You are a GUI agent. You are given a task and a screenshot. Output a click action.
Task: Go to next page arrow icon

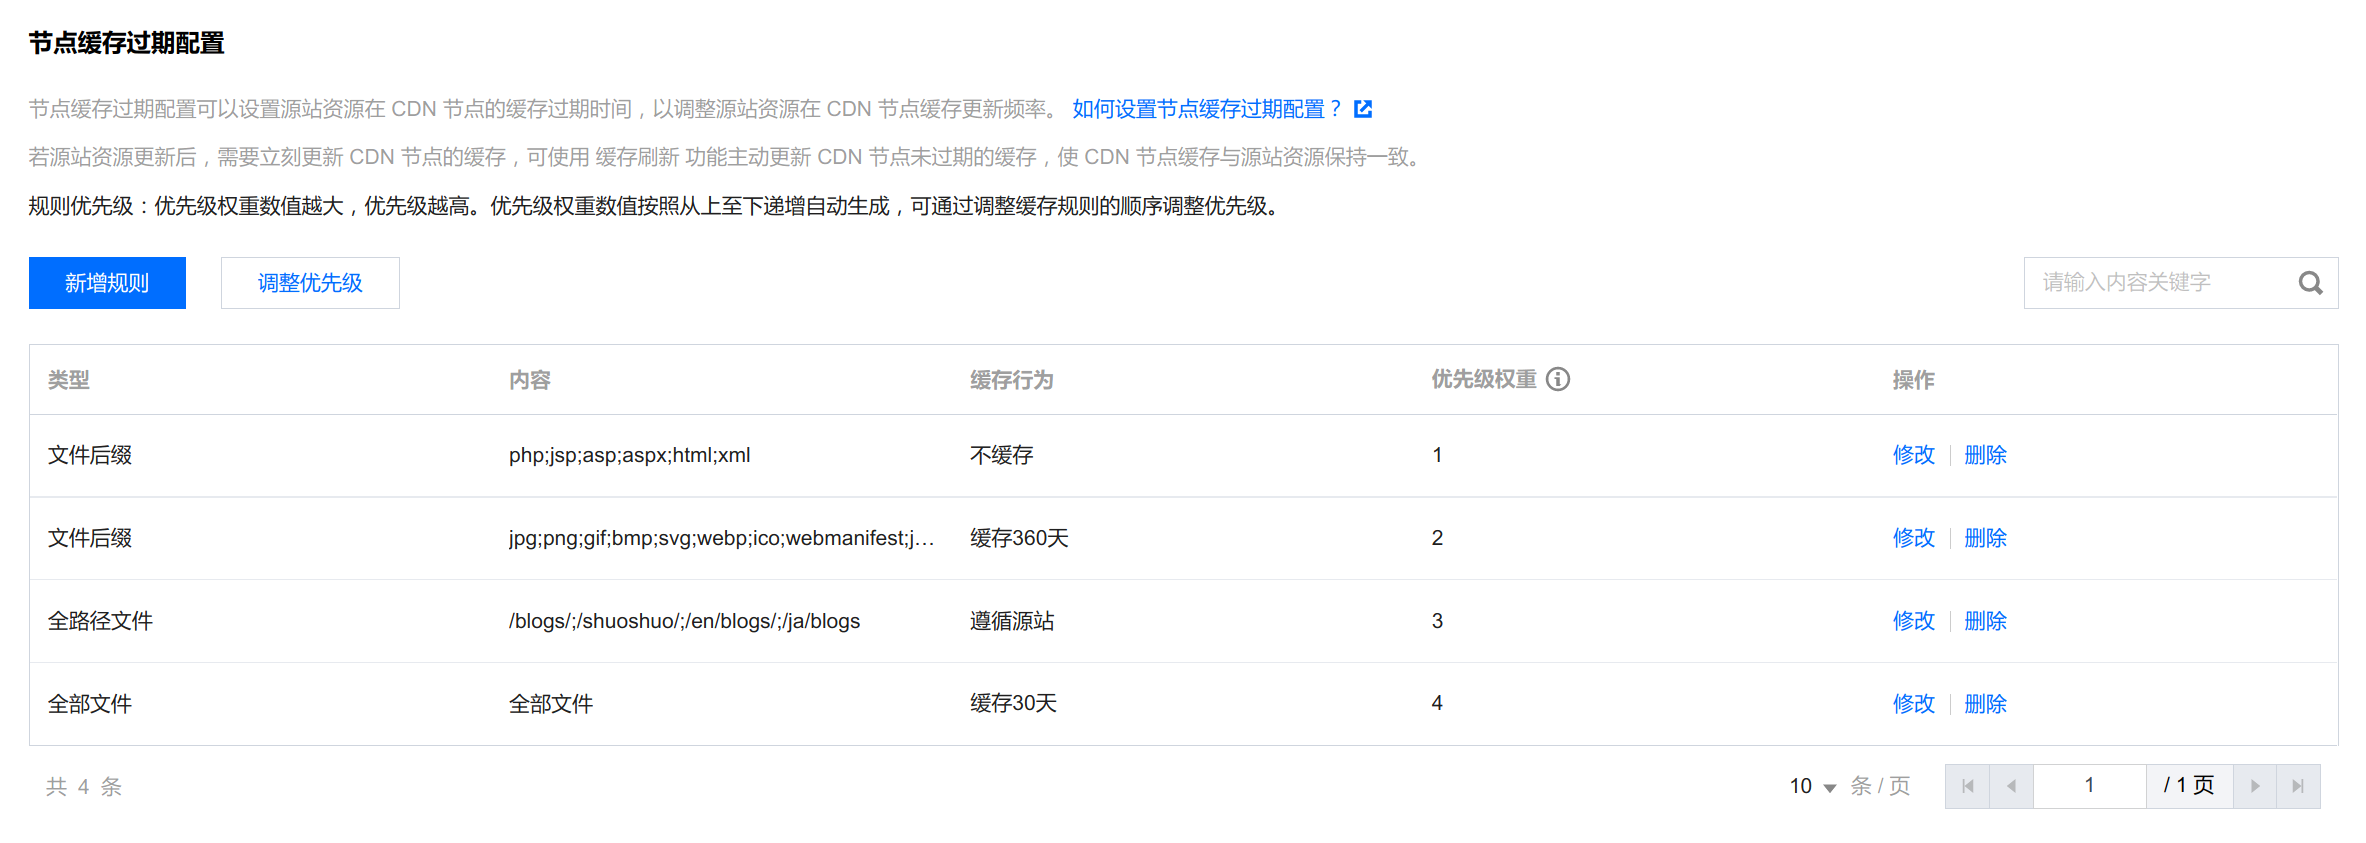pyautogui.click(x=2255, y=786)
